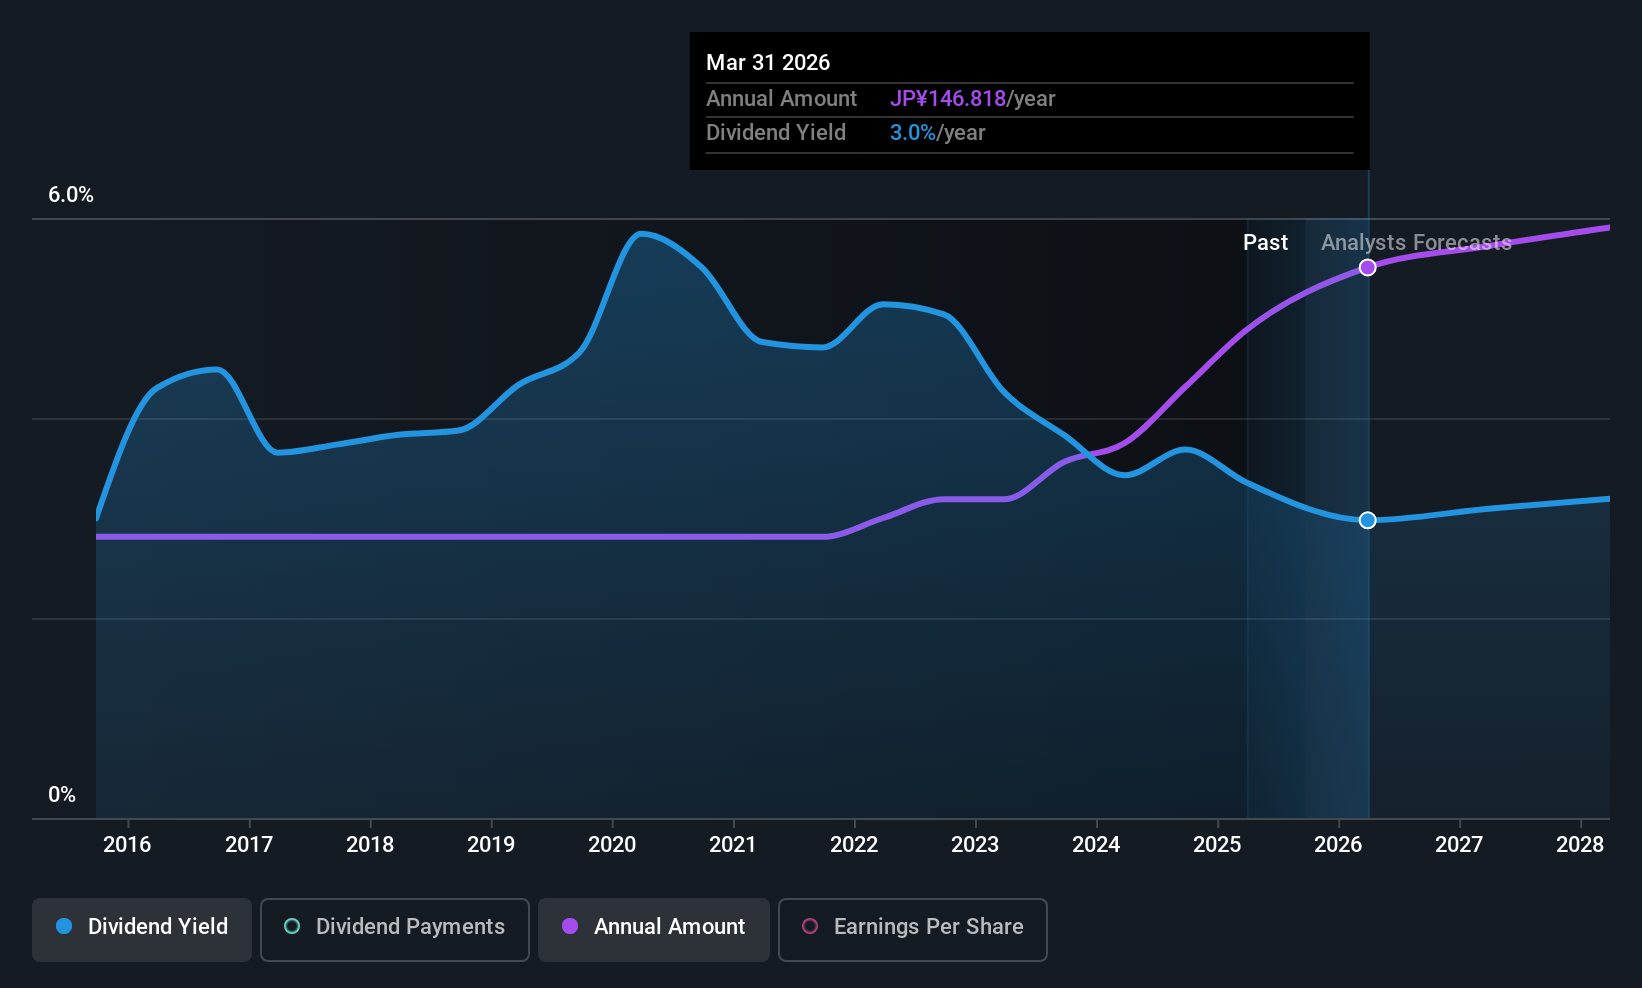The width and height of the screenshot is (1642, 988).
Task: Click the 2018 x-axis label
Action: point(370,845)
